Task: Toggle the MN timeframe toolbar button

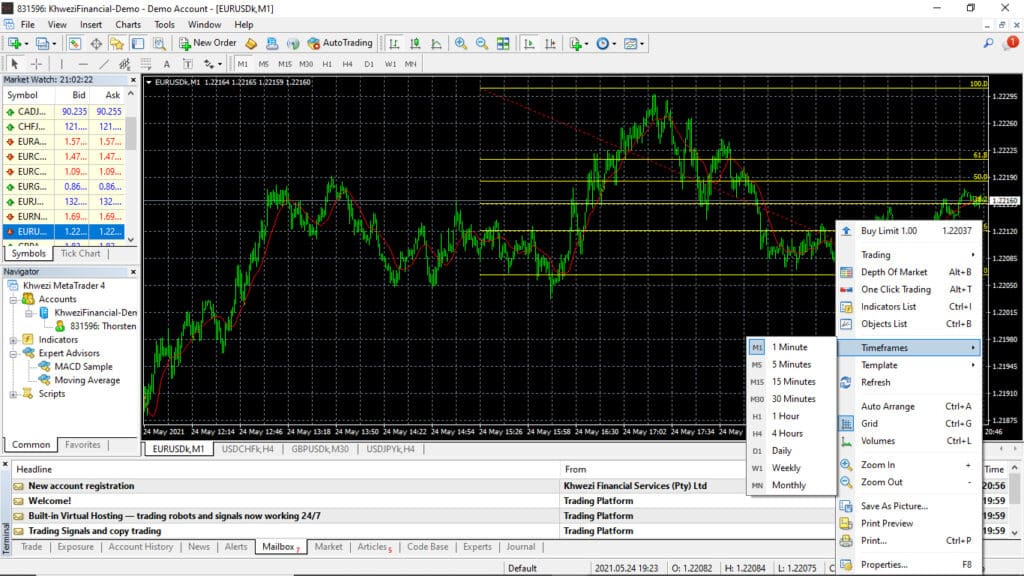Action: (x=410, y=64)
